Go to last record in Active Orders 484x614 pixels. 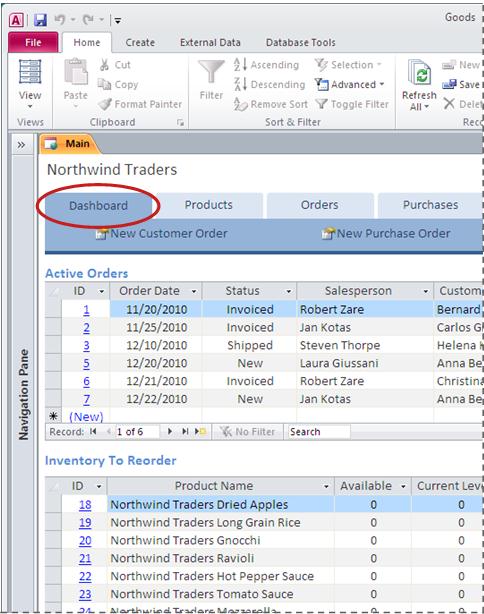(x=185, y=432)
